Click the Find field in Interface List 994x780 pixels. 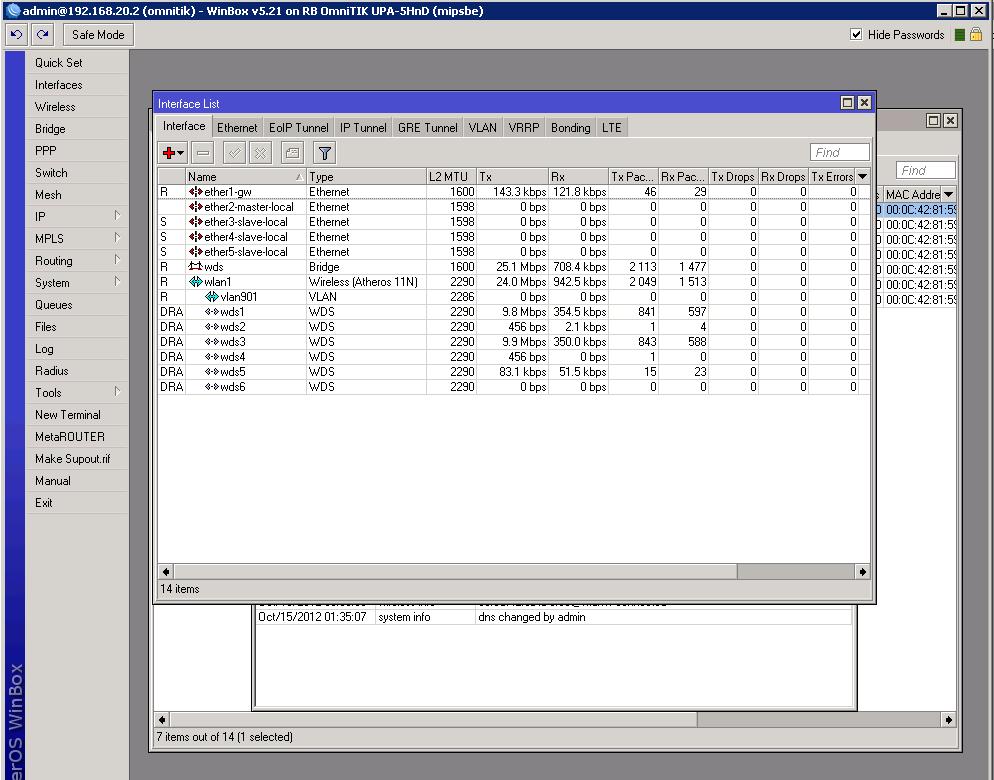[839, 153]
